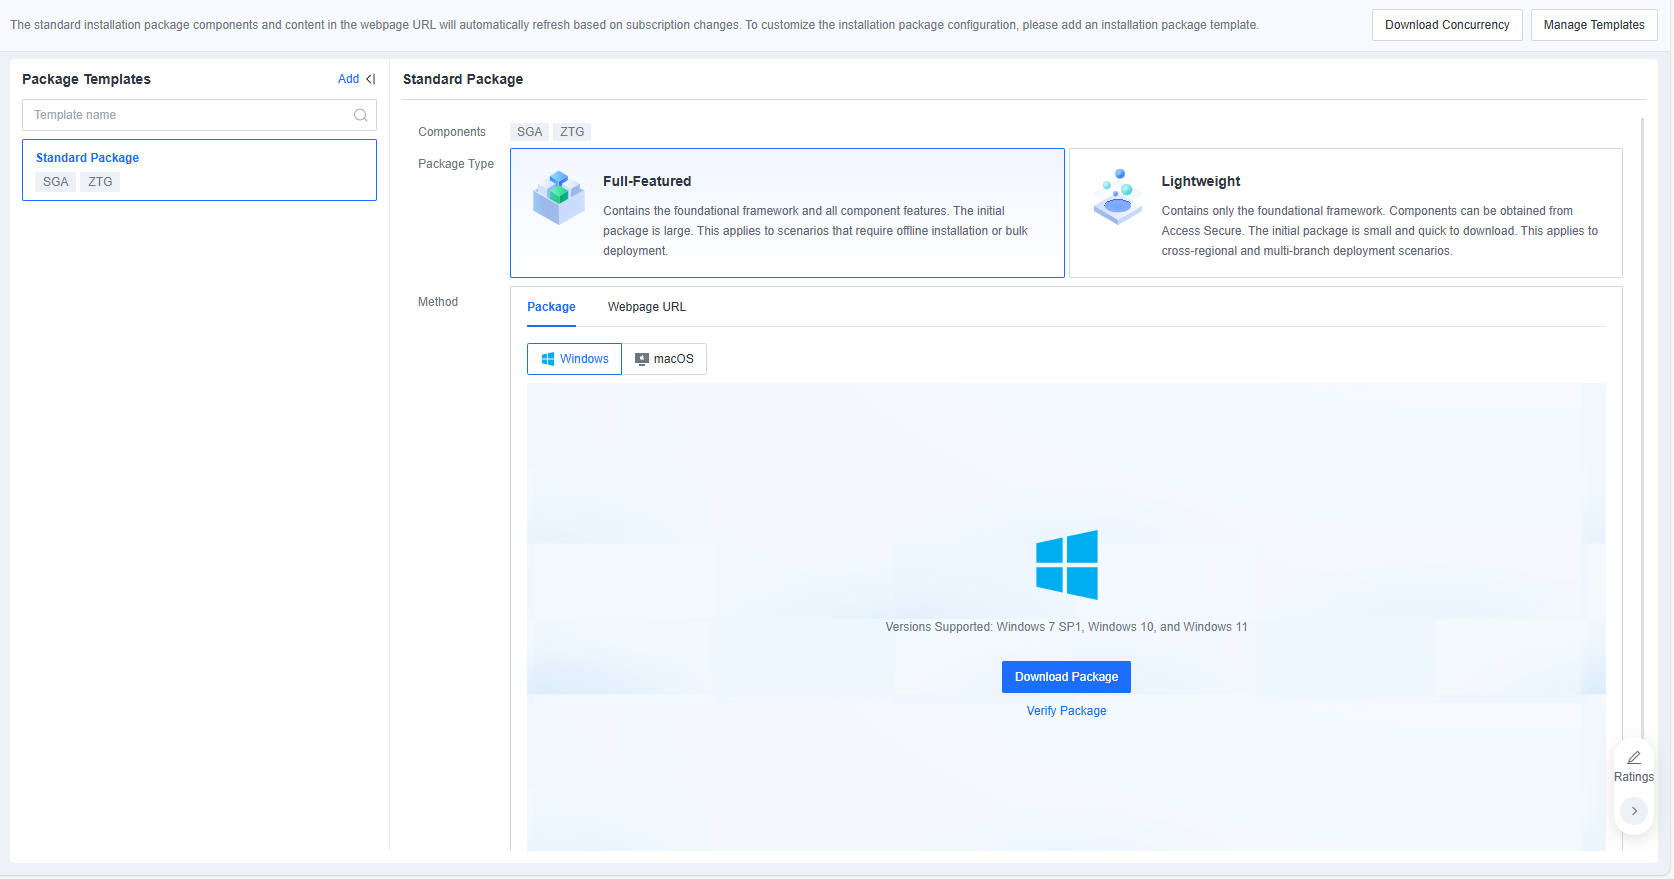The image size is (1674, 879).
Task: Add a new package template
Action: pos(348,79)
